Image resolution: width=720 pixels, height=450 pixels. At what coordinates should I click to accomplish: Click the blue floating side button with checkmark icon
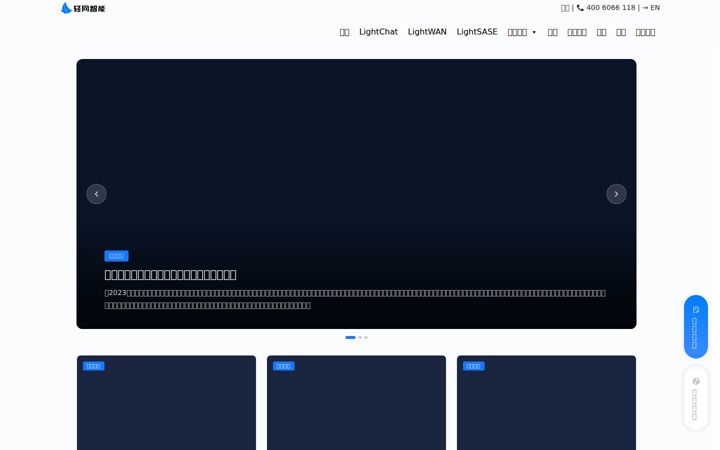(696, 326)
